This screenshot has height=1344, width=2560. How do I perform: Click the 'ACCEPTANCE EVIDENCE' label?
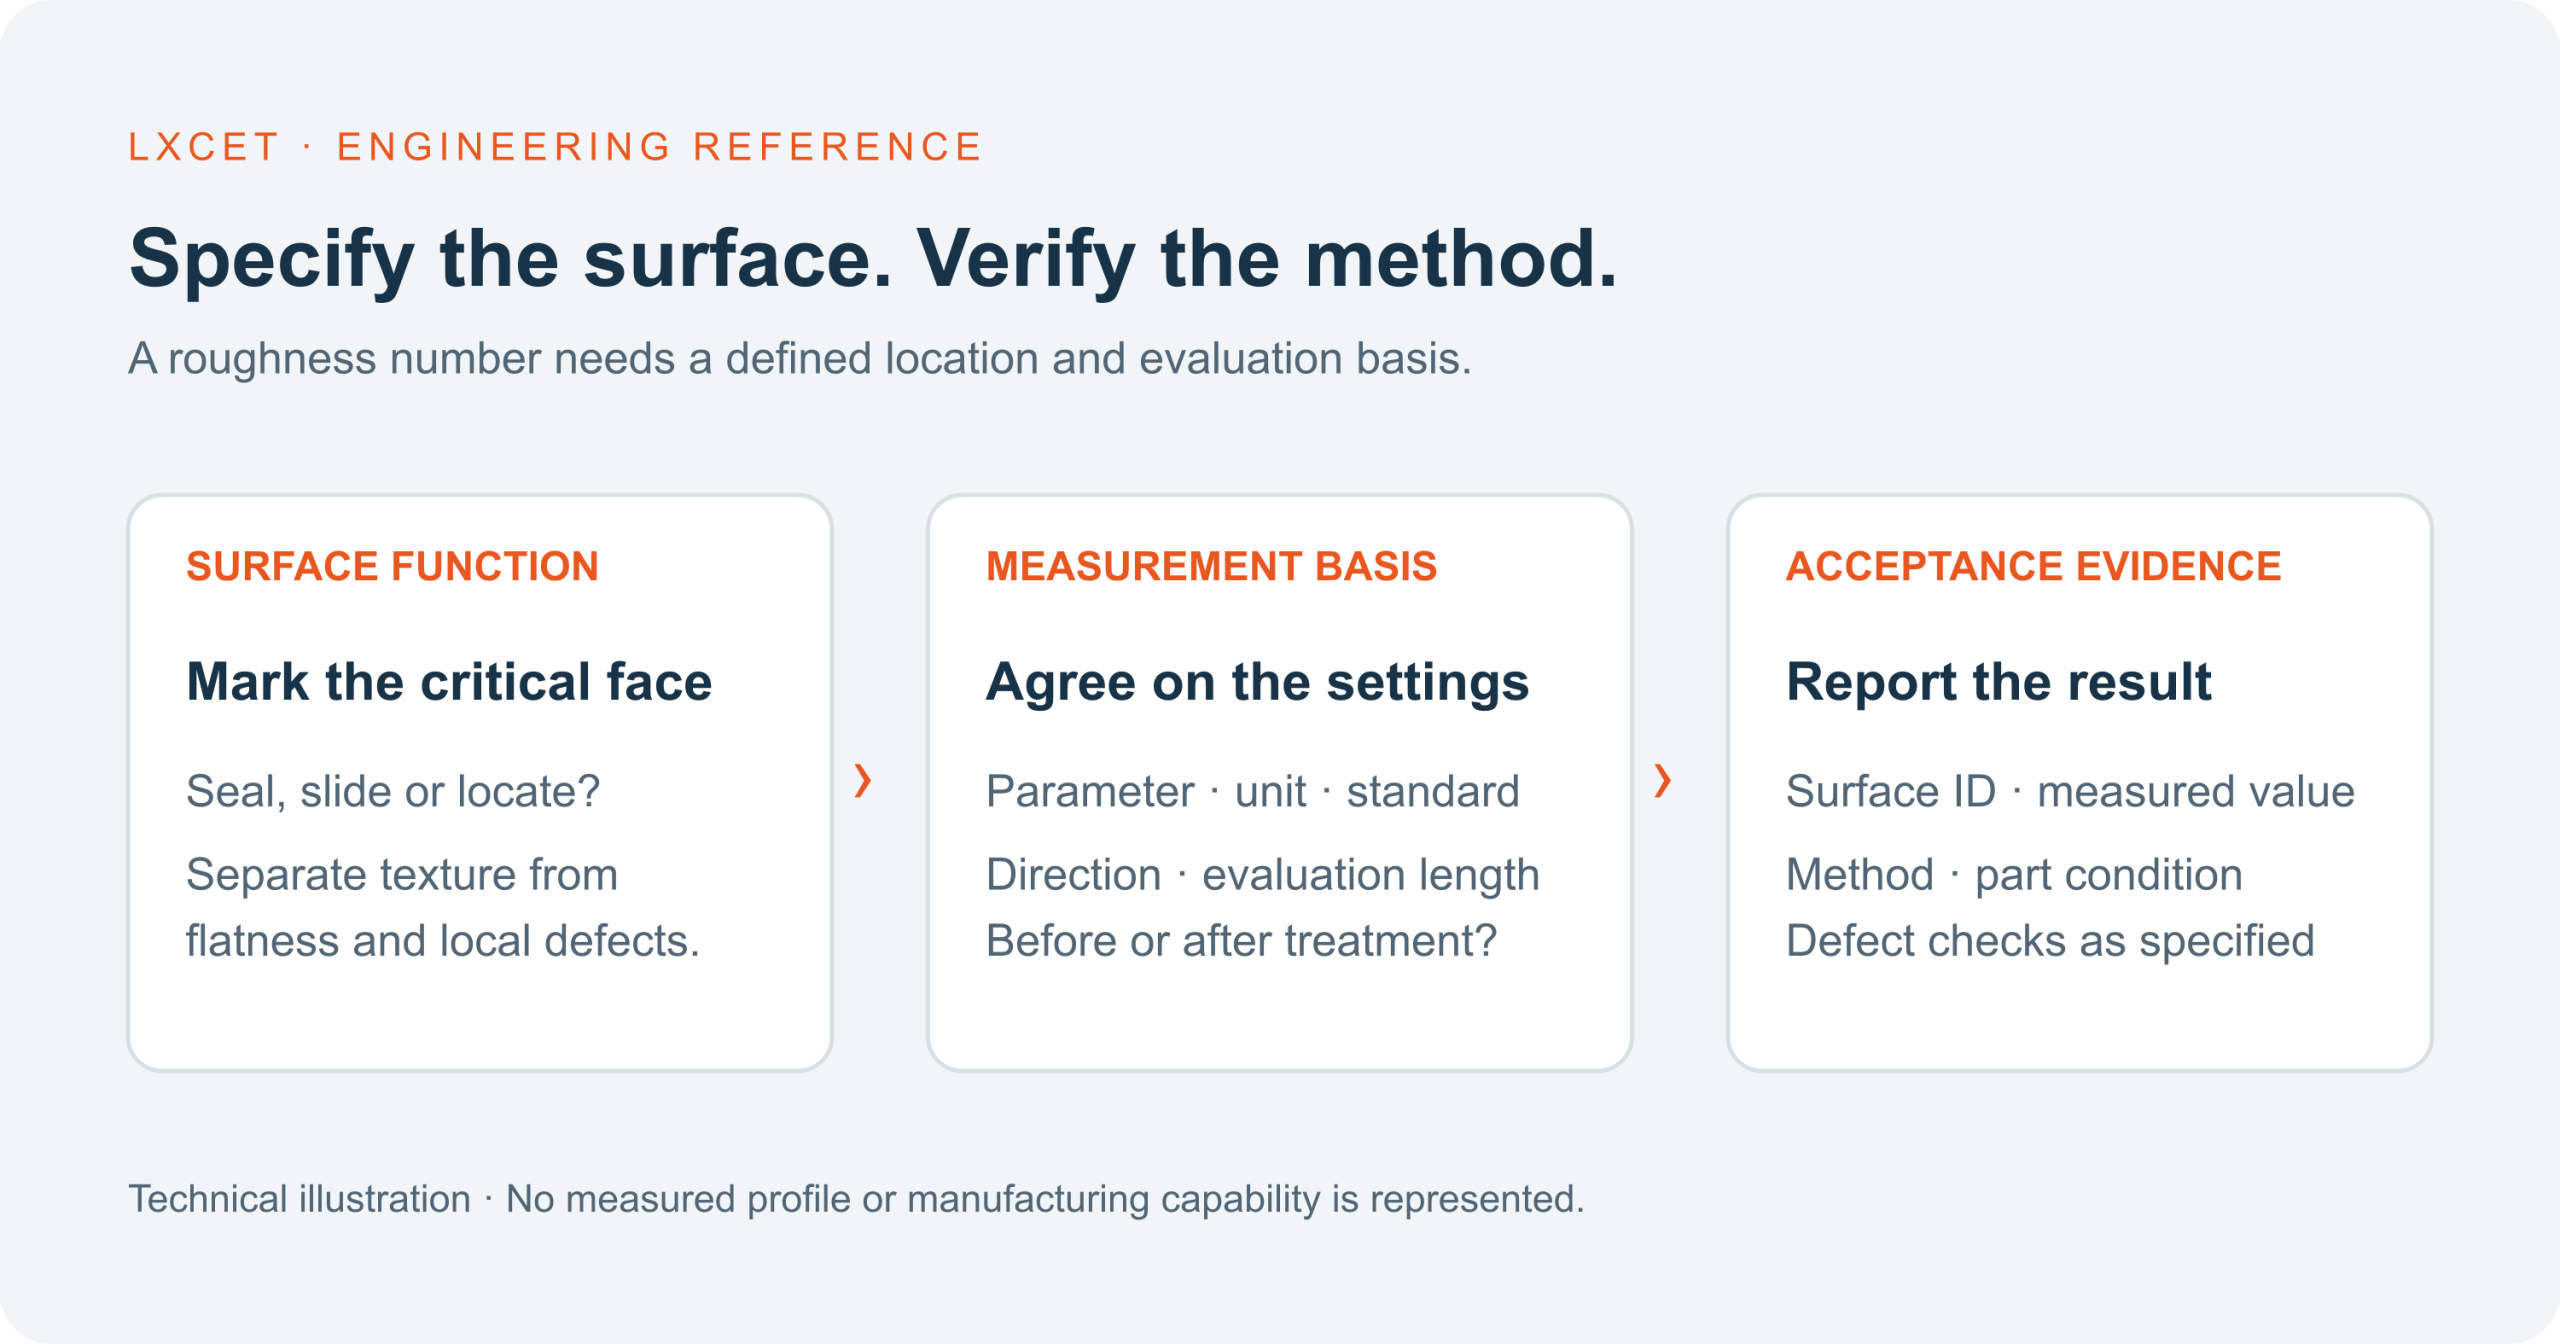pyautogui.click(x=2033, y=567)
